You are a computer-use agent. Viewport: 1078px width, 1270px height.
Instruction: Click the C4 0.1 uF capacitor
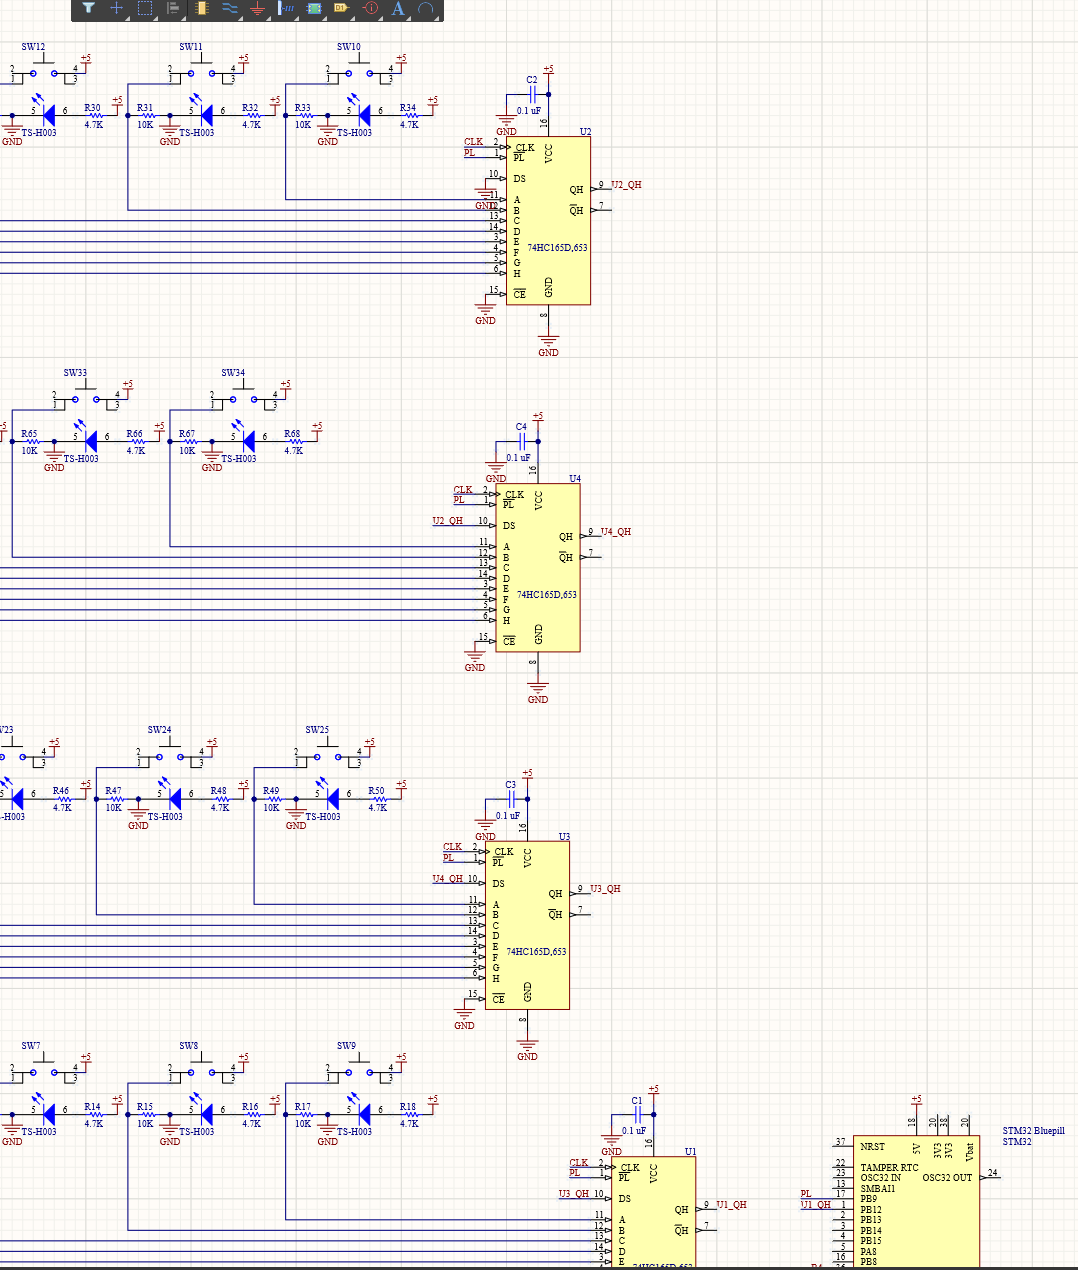pos(521,441)
